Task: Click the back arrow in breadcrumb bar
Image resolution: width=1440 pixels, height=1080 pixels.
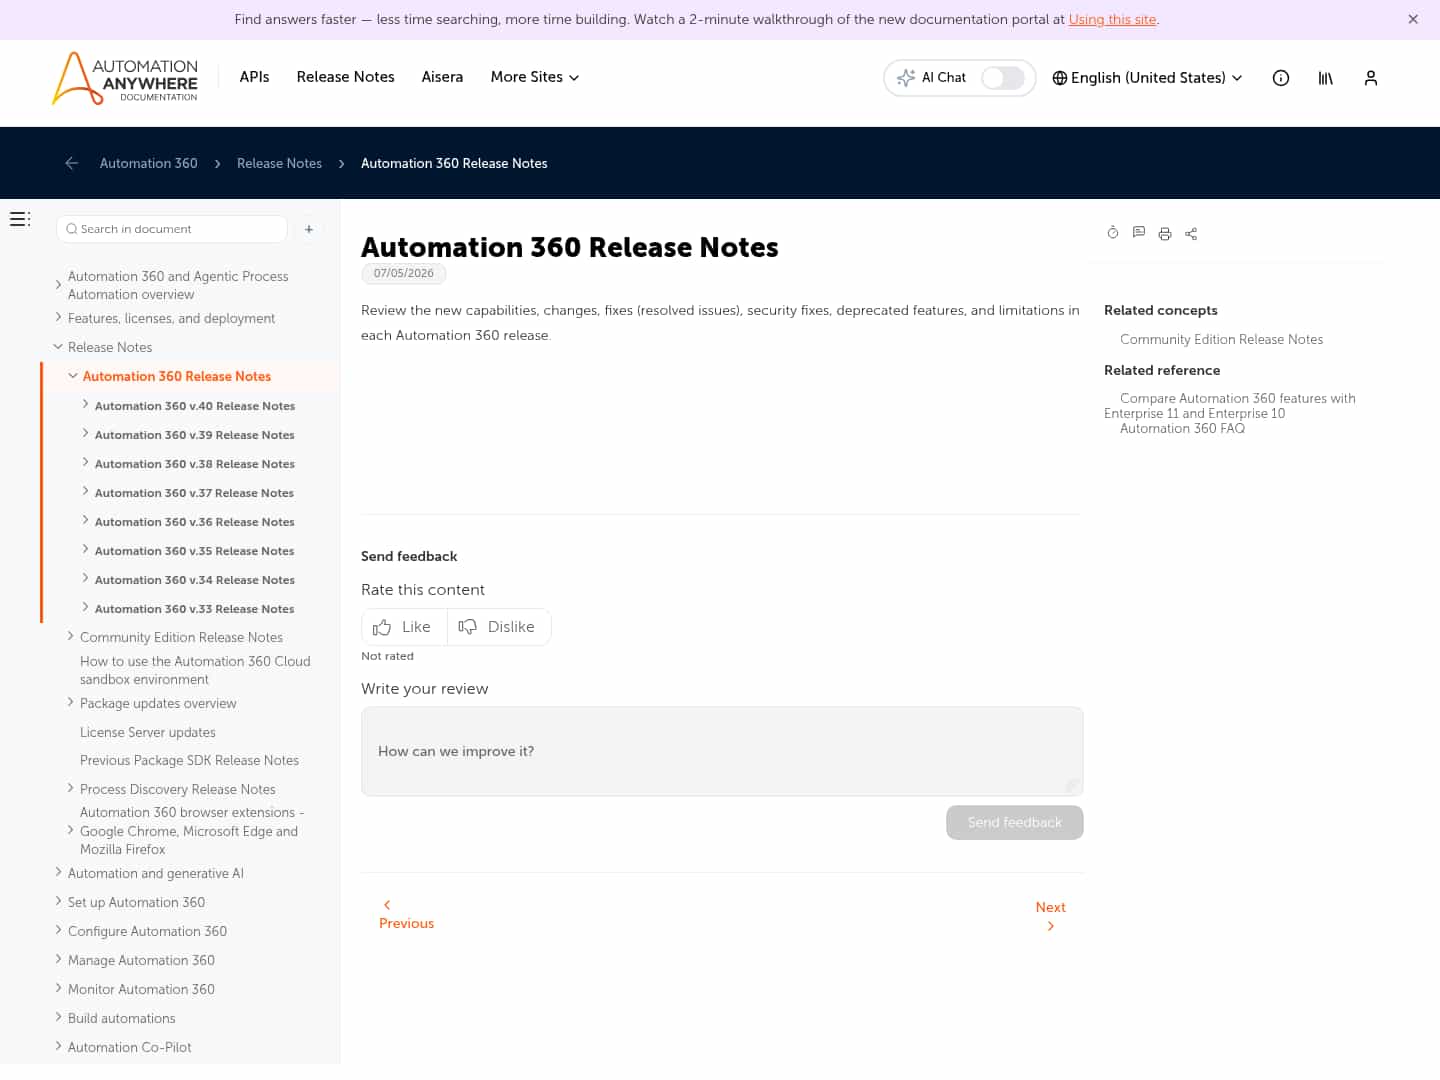Action: point(71,163)
